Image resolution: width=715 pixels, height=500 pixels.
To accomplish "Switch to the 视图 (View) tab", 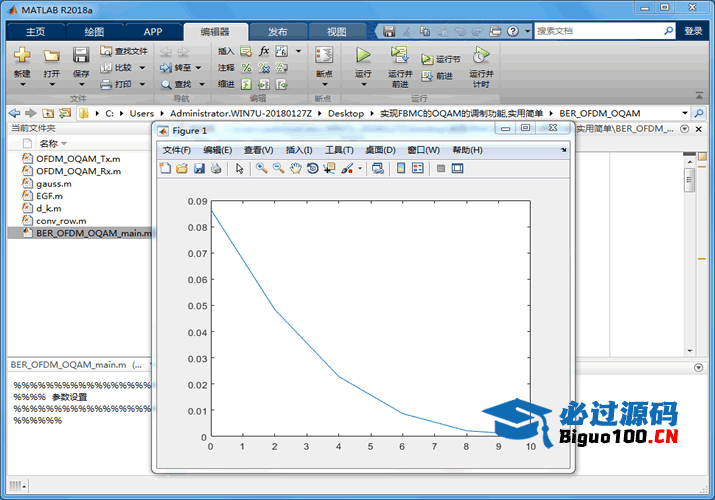I will click(x=337, y=31).
